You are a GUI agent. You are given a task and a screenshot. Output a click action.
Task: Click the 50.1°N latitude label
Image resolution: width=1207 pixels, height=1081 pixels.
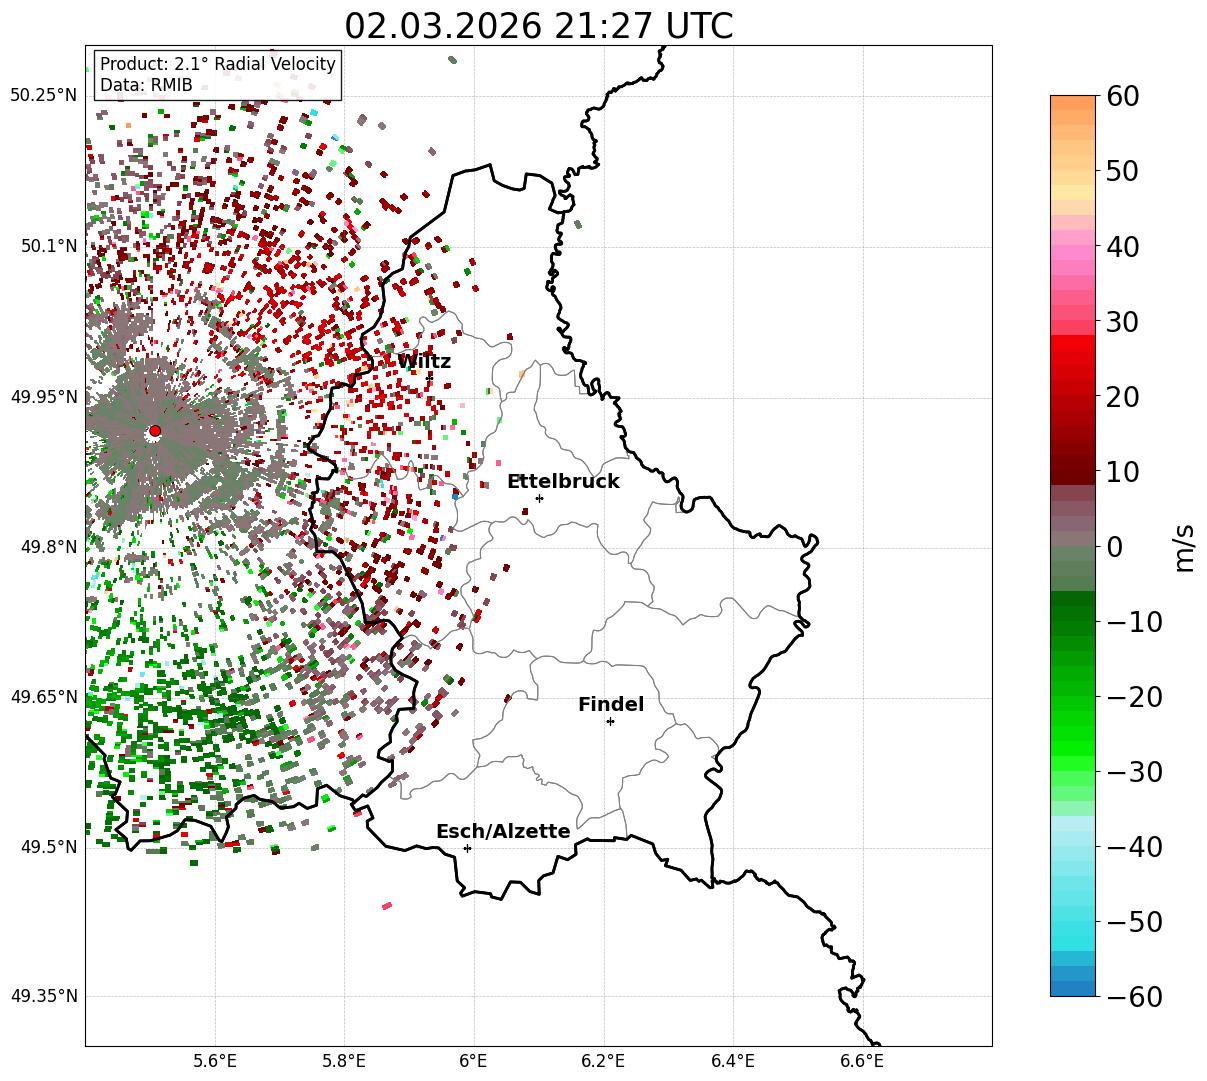coord(48,246)
